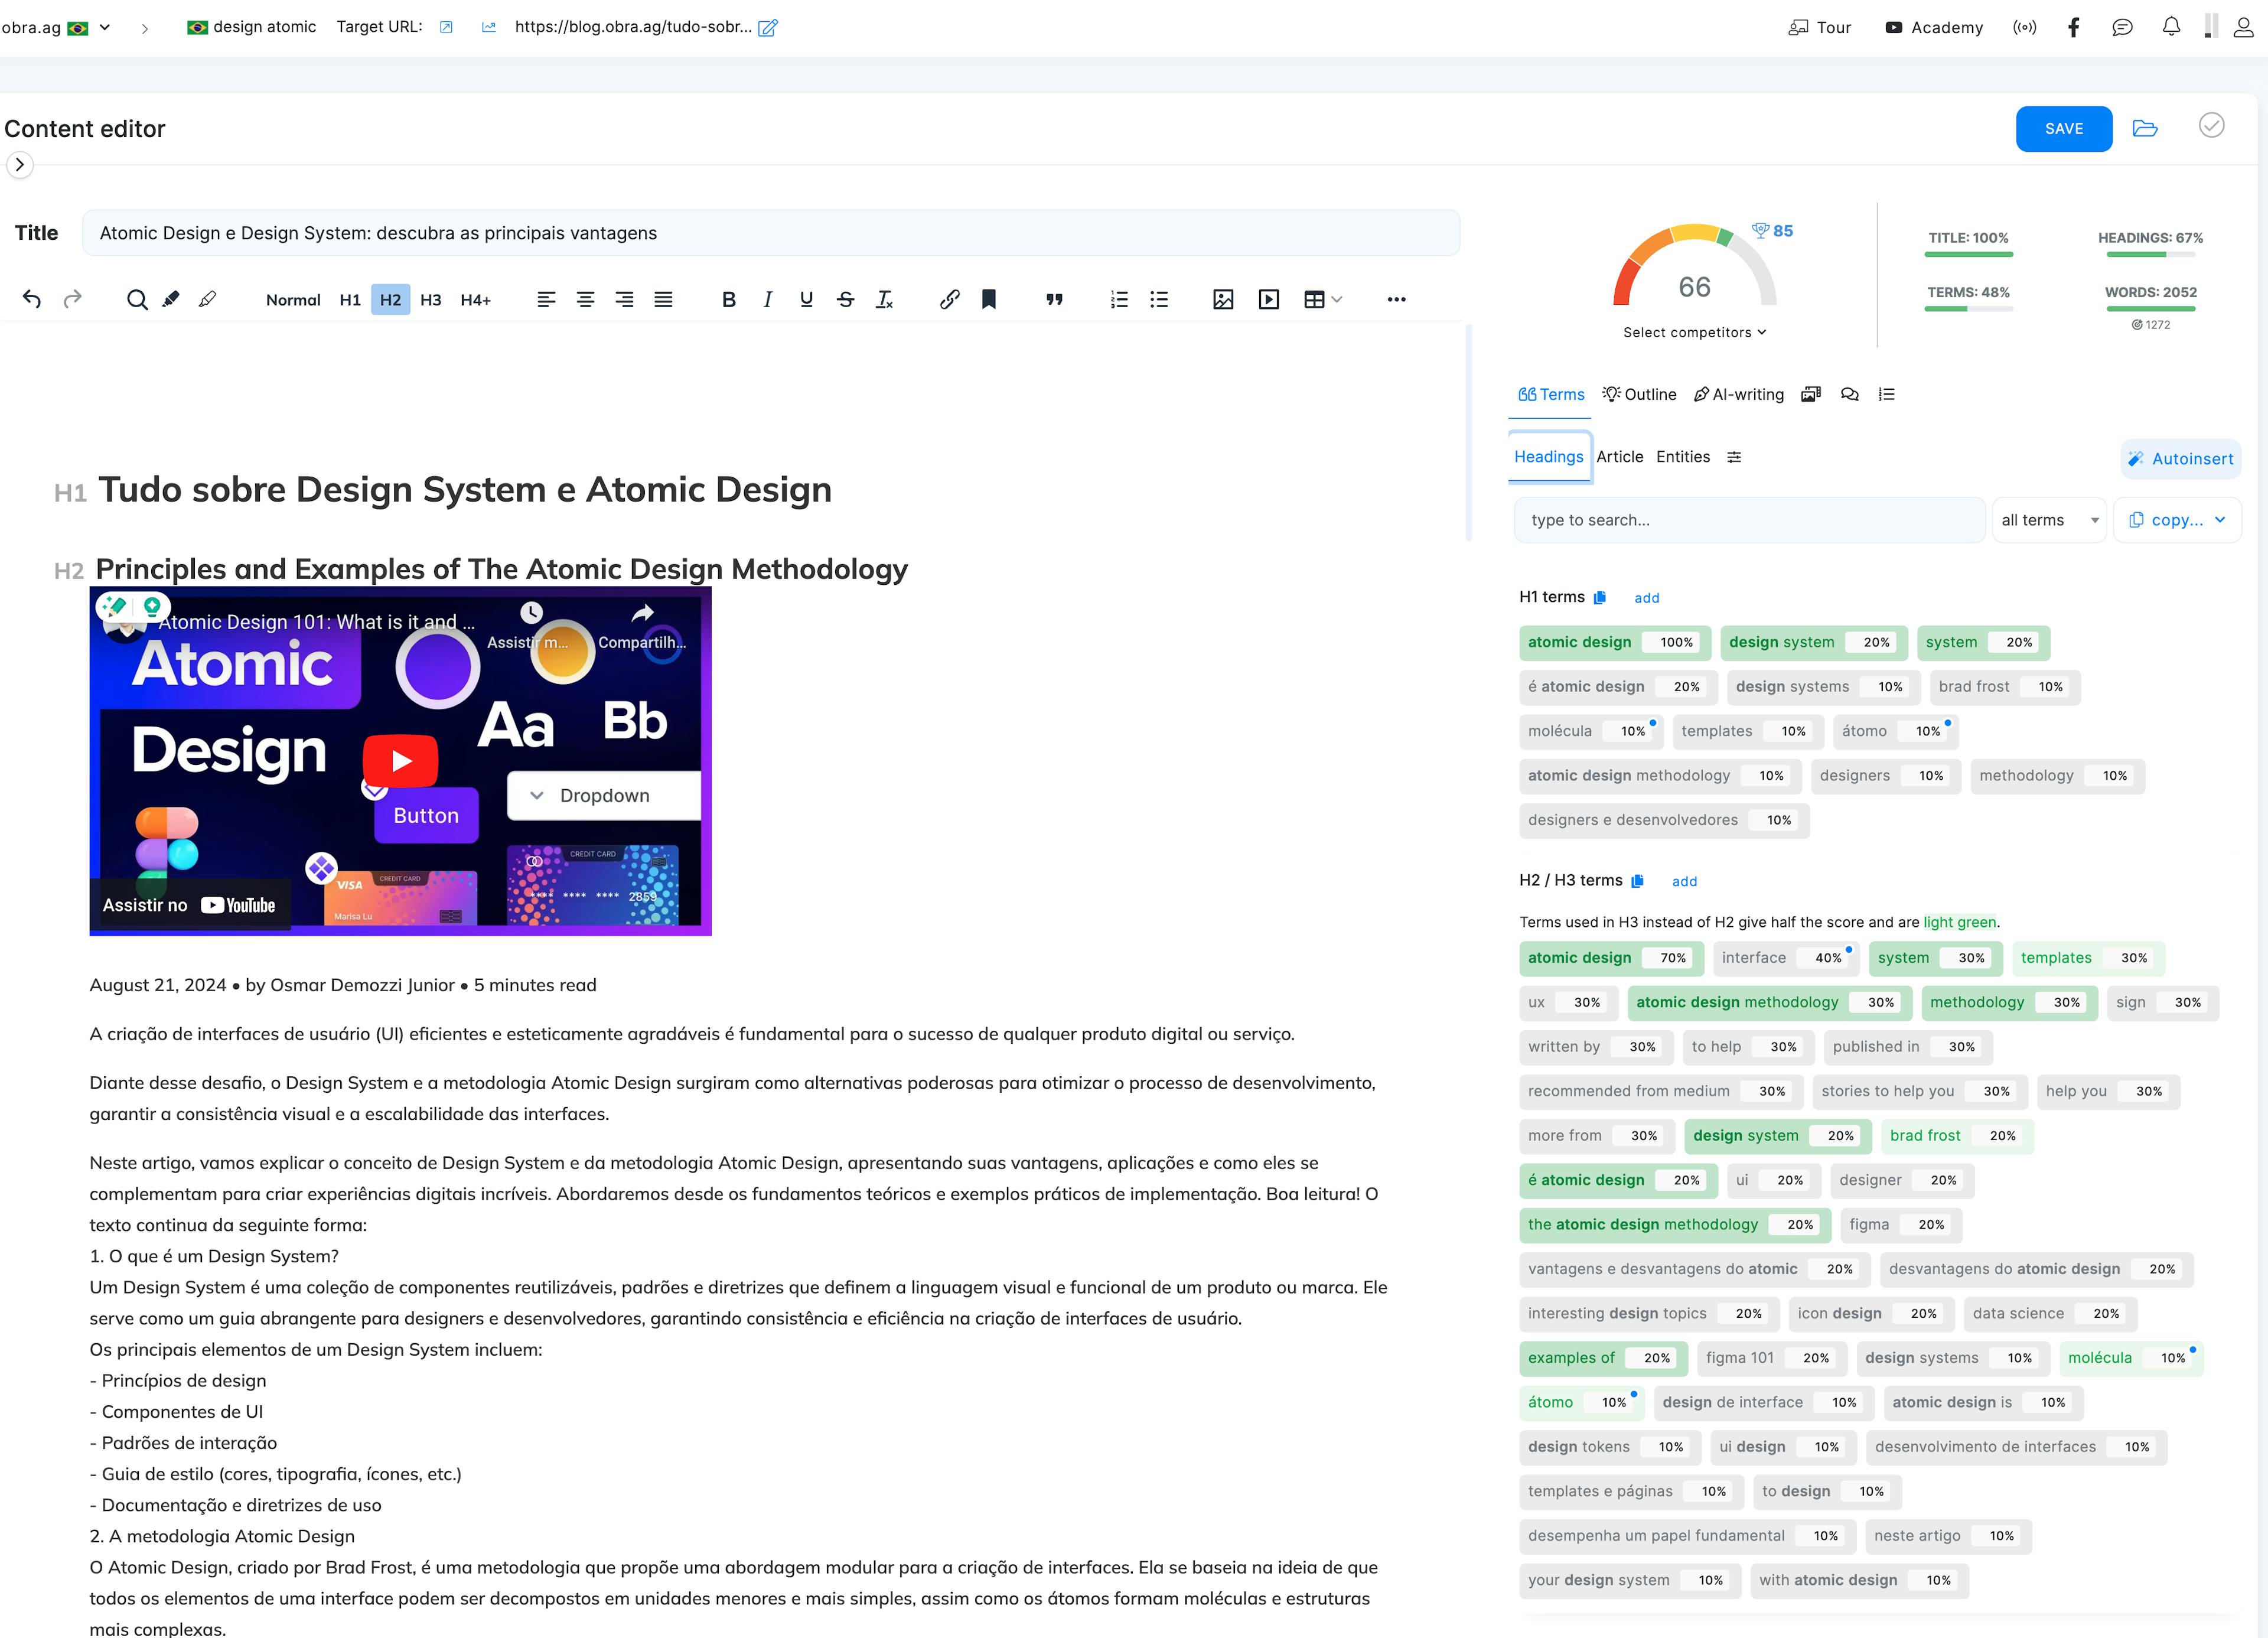Open the all terms filter dropdown

point(2048,519)
